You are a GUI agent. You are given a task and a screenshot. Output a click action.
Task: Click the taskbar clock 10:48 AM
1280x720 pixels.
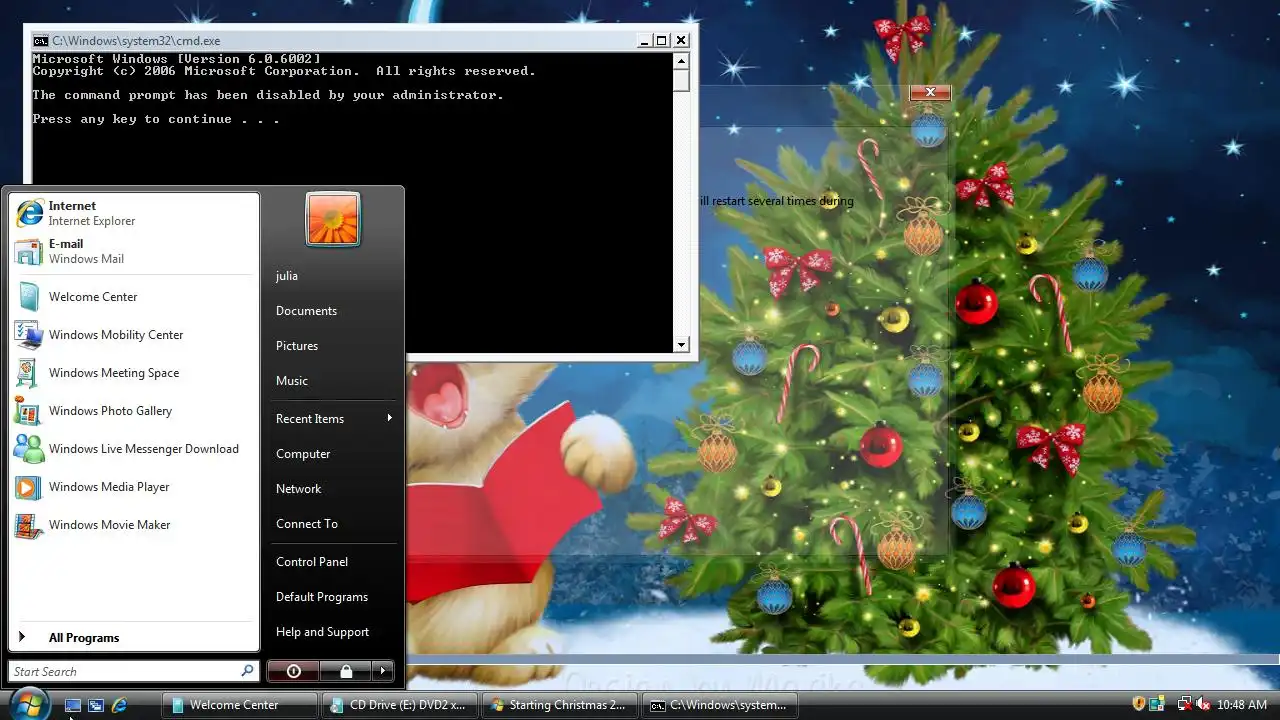(x=1241, y=705)
